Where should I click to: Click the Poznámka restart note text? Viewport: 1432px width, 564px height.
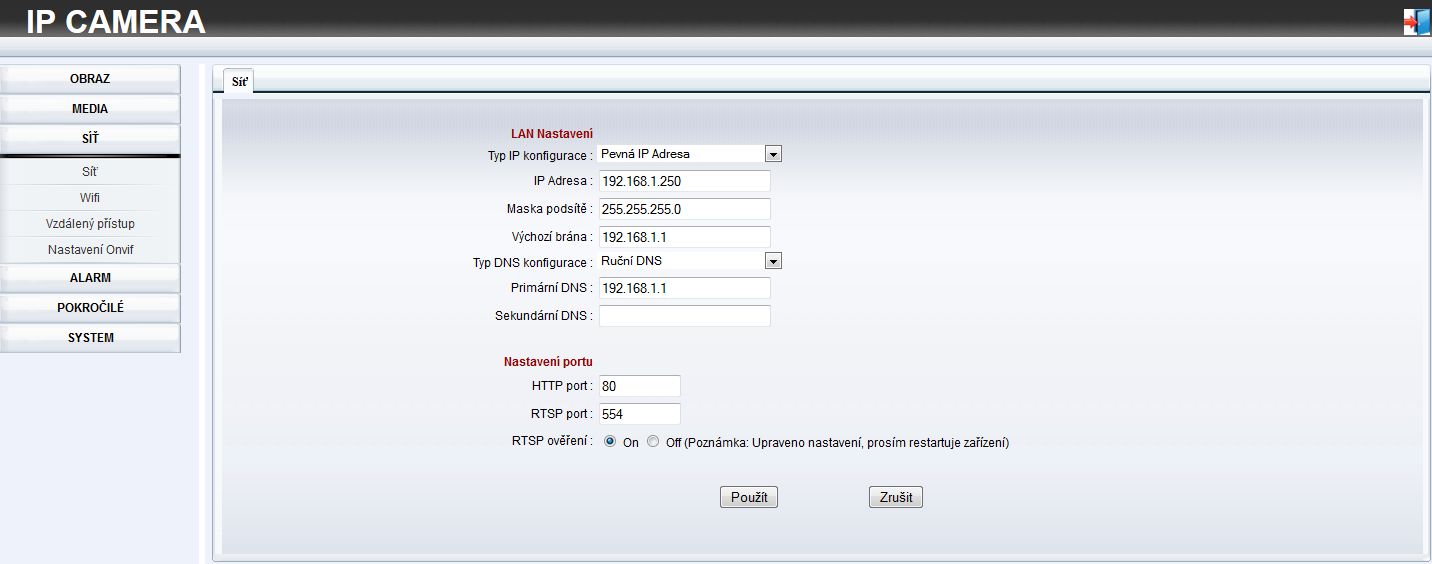847,443
